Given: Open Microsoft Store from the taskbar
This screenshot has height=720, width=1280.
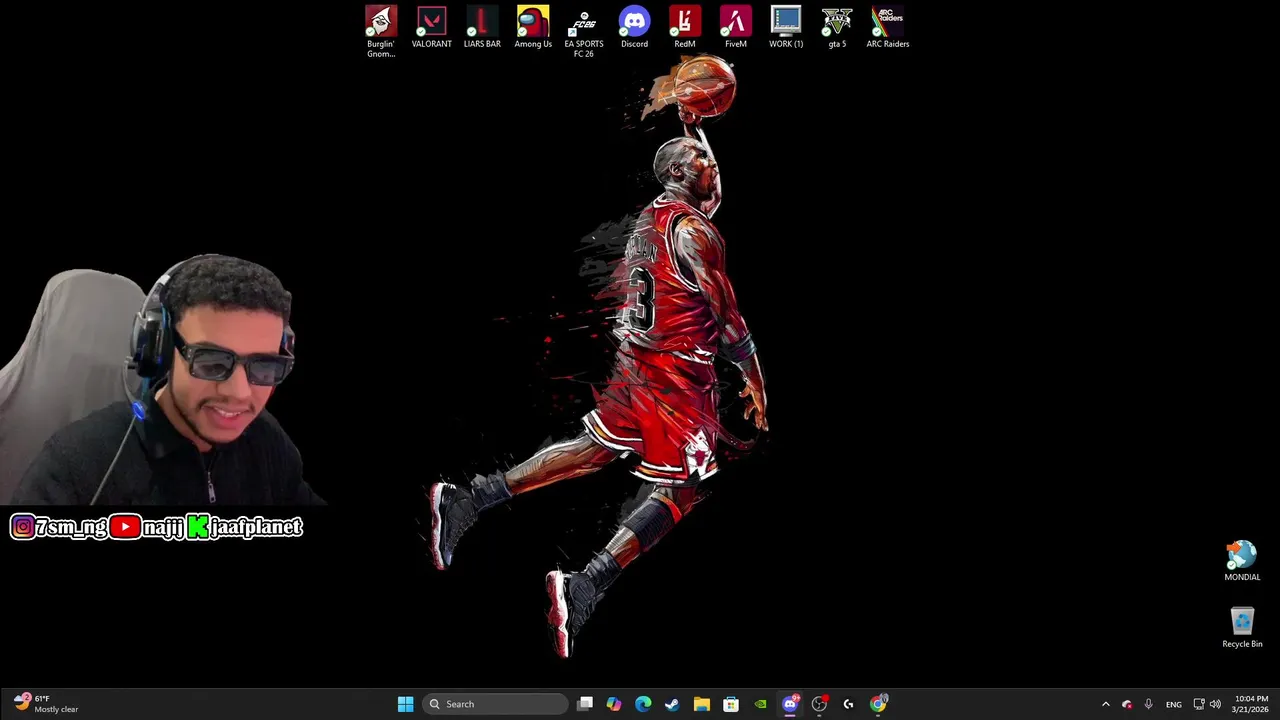Looking at the screenshot, I should coord(731,704).
